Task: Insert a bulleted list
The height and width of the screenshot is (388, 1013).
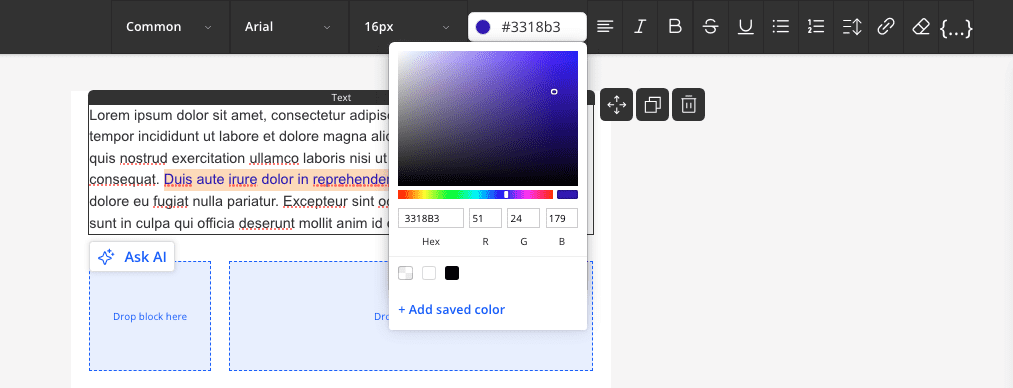Action: (x=780, y=26)
